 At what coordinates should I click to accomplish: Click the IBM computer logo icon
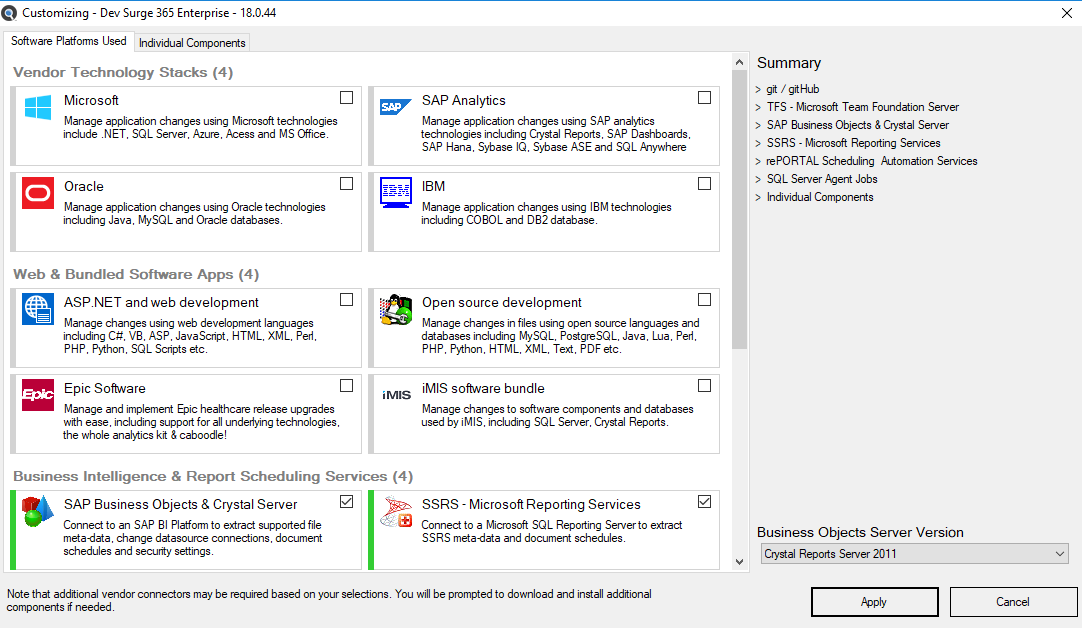(x=395, y=193)
